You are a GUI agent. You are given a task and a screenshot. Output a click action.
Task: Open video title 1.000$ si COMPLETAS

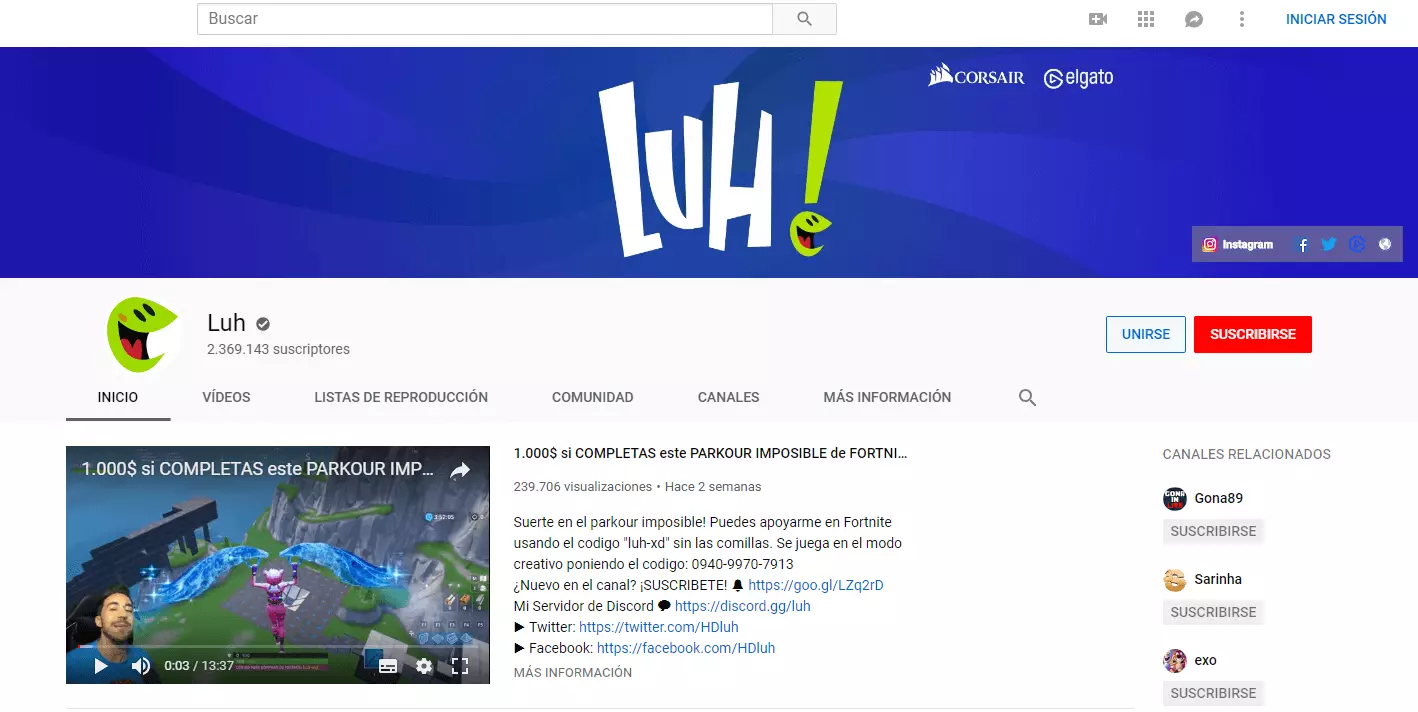(x=710, y=453)
